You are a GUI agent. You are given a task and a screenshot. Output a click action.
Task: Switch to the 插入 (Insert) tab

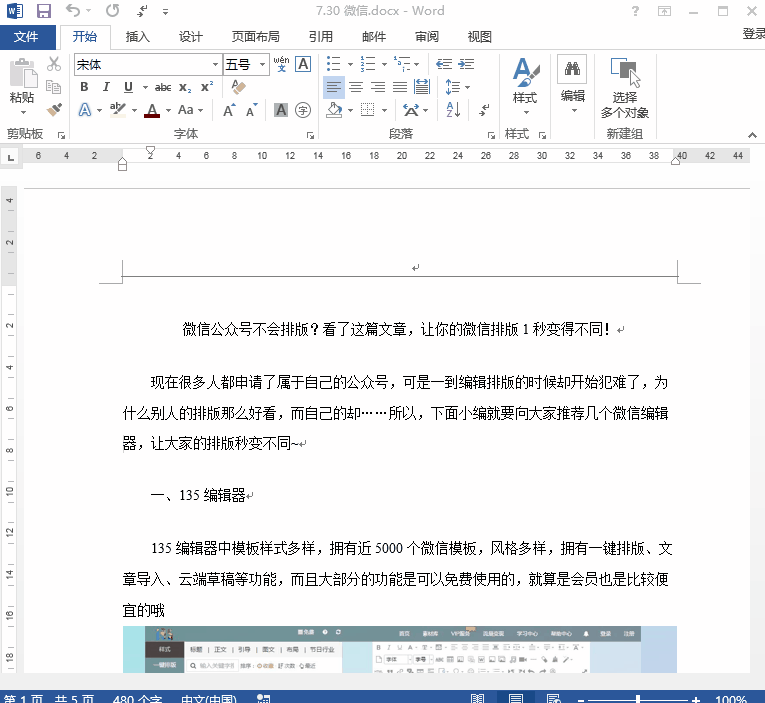[138, 37]
